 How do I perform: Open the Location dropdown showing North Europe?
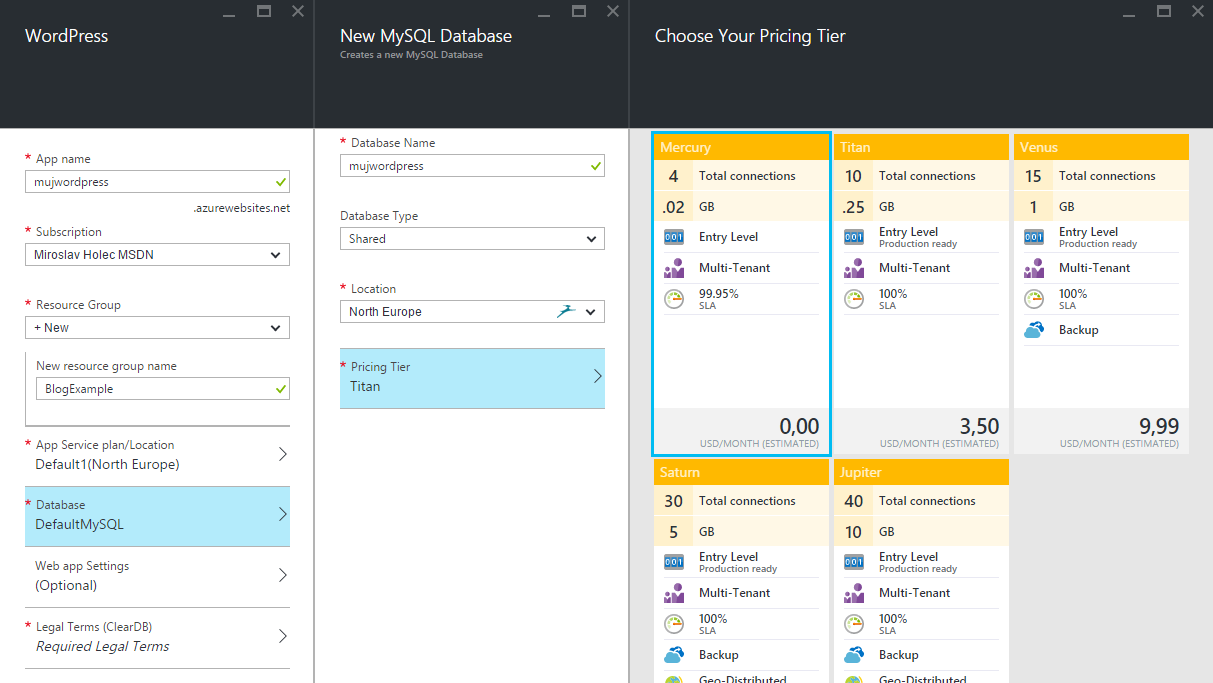[x=472, y=312]
